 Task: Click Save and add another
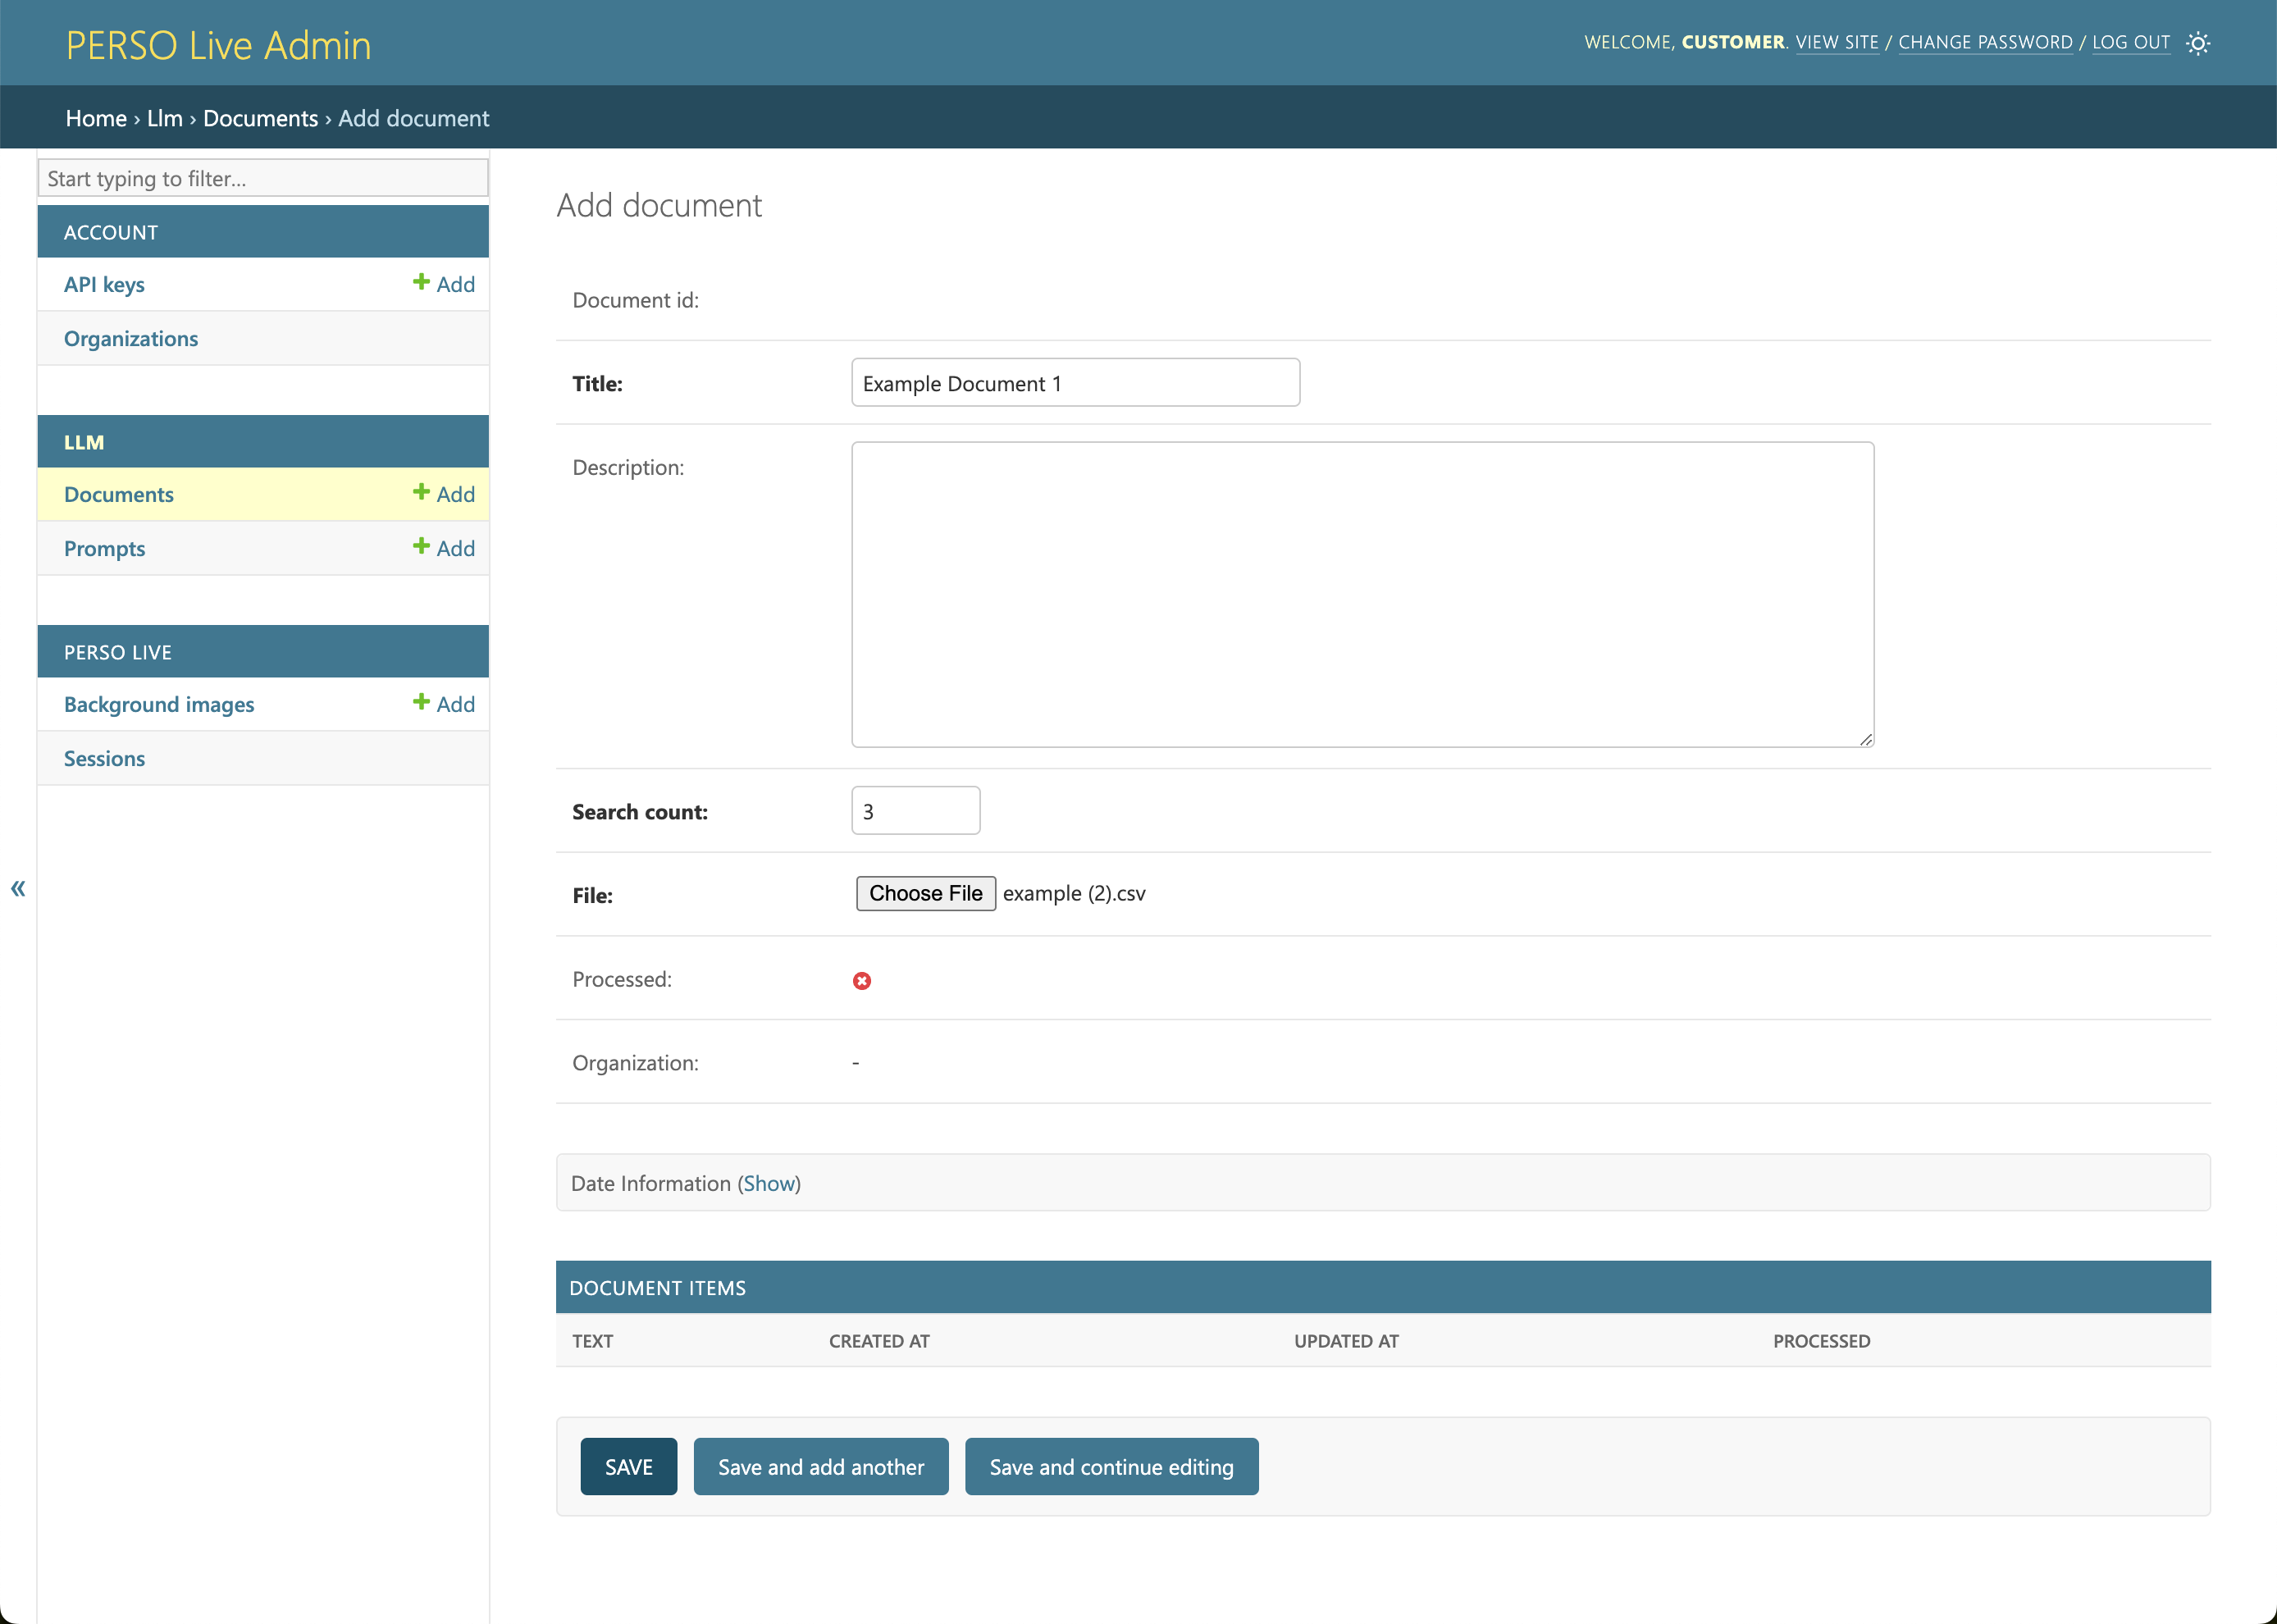pos(820,1467)
